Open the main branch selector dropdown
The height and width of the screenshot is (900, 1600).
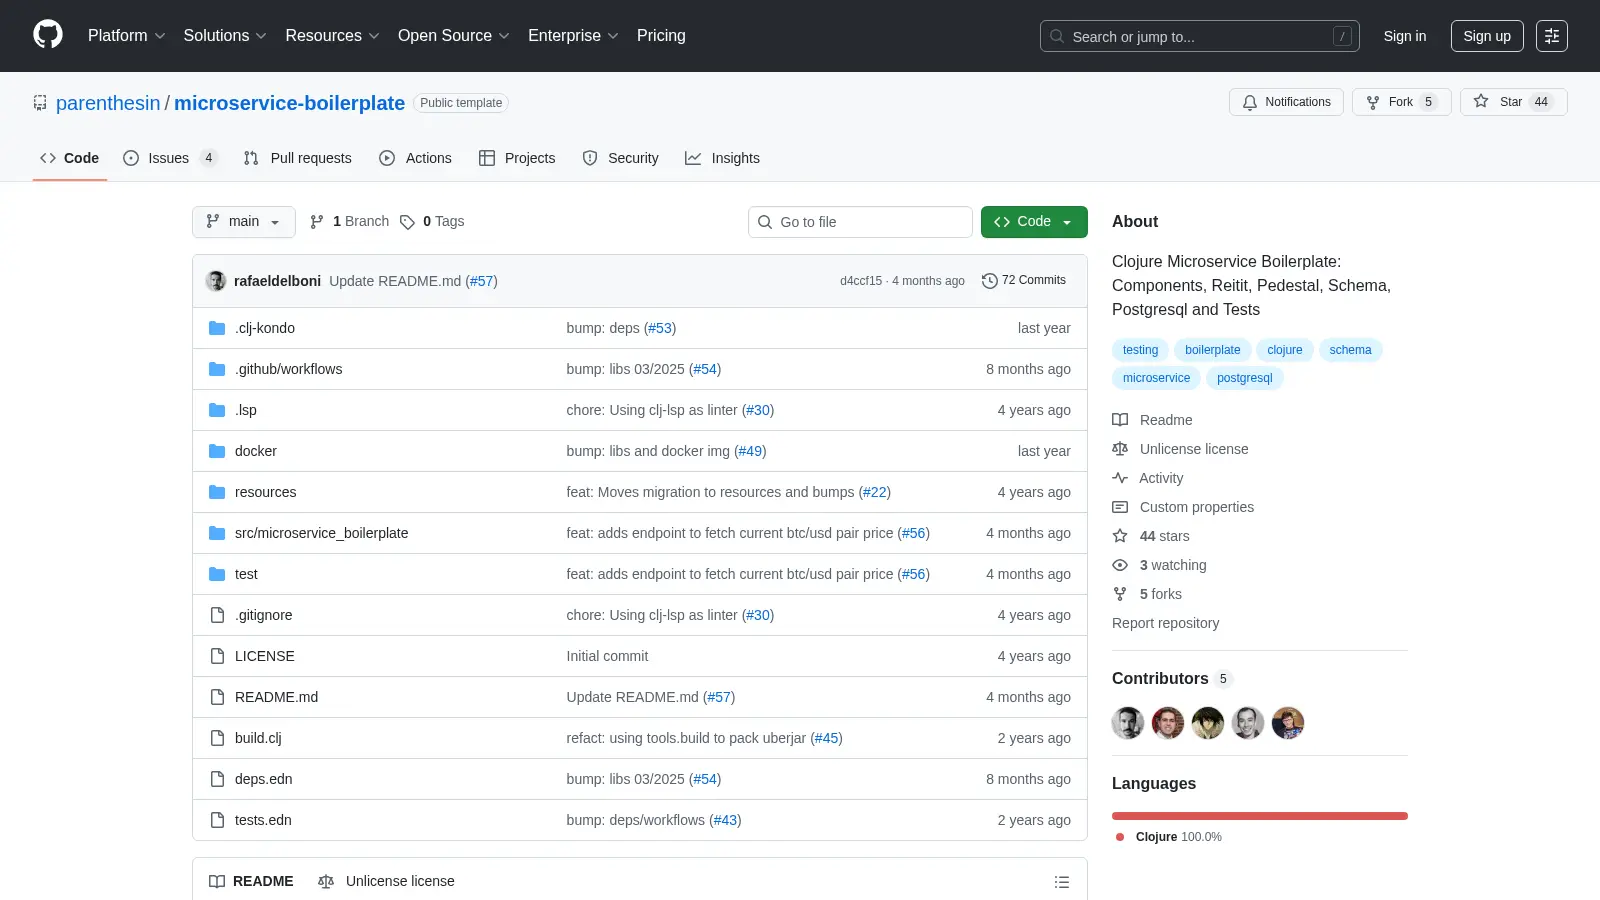244,222
